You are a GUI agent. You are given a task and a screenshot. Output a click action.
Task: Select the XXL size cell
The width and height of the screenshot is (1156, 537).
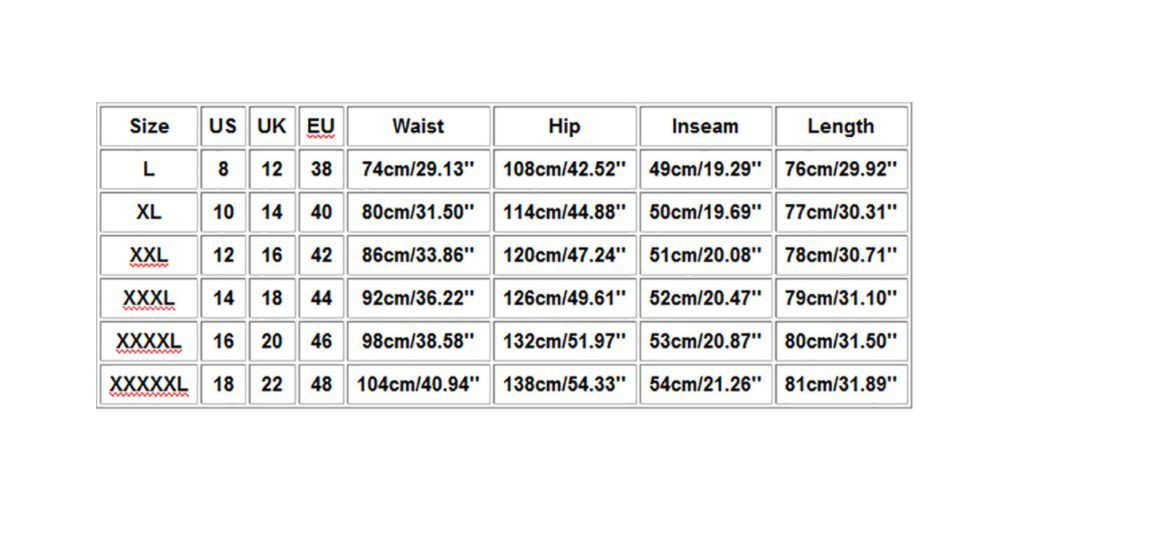click(x=149, y=255)
